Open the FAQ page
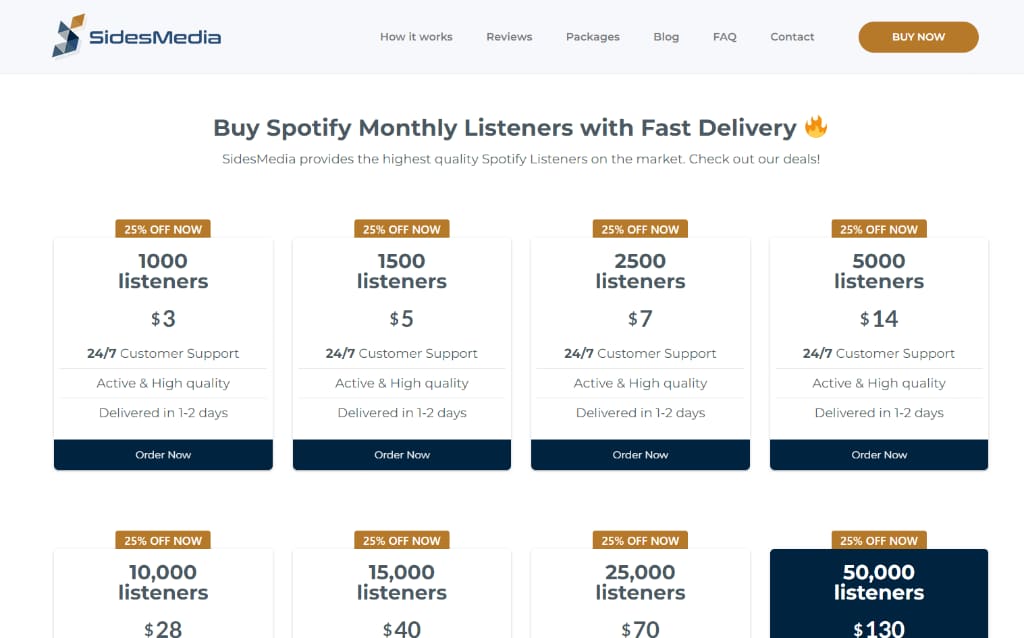This screenshot has height=638, width=1024. point(724,37)
